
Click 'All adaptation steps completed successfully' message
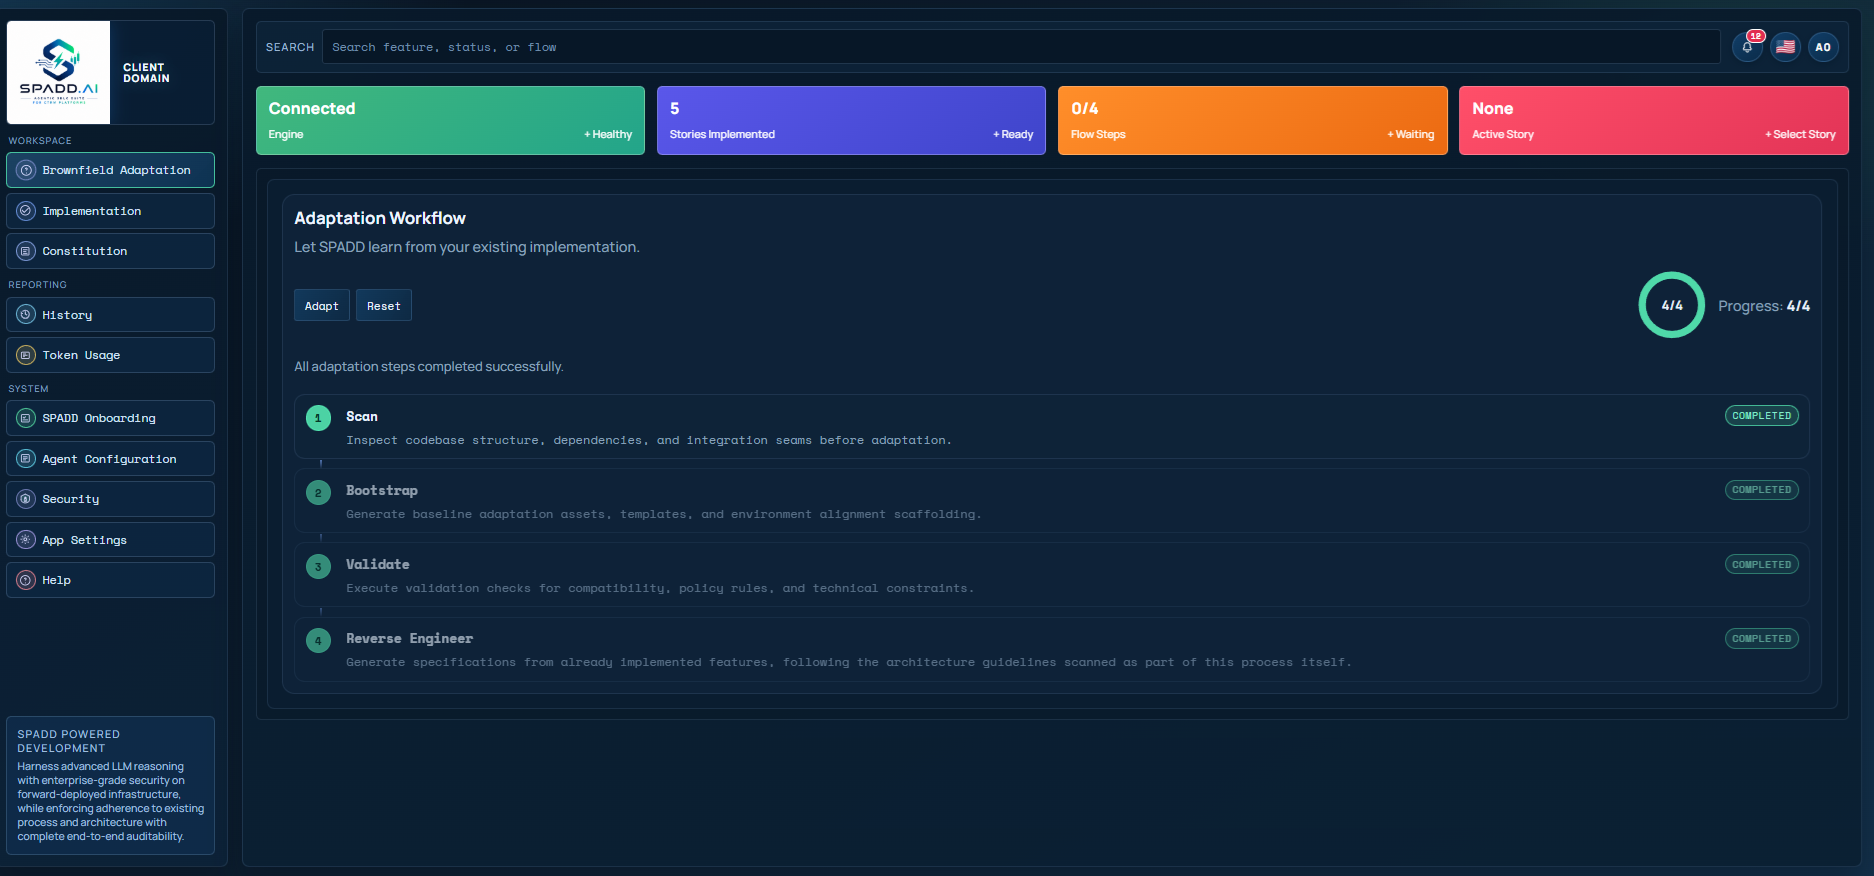429,367
